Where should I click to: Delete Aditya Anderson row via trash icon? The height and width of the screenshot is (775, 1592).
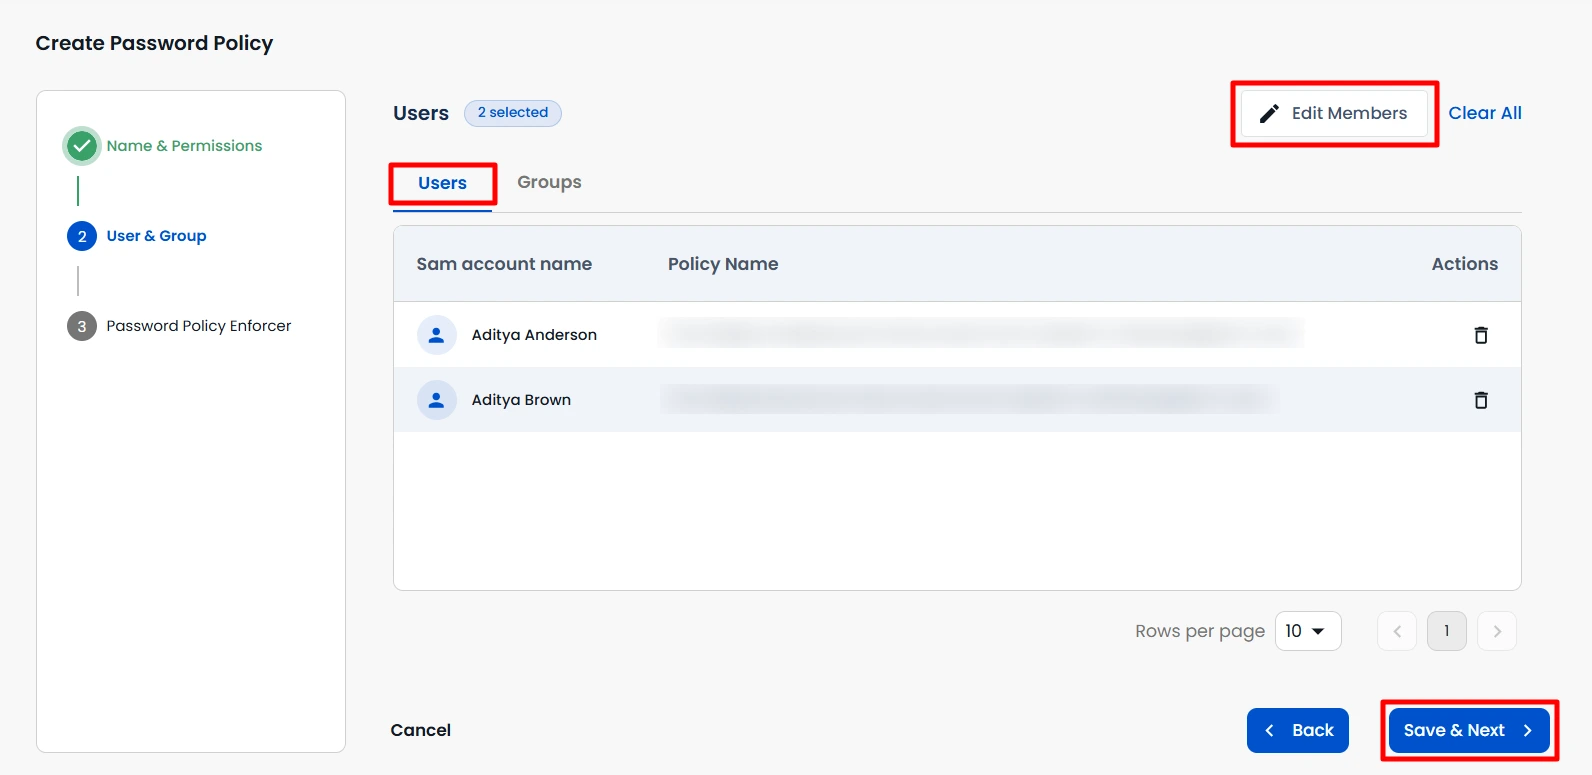pyautogui.click(x=1481, y=335)
